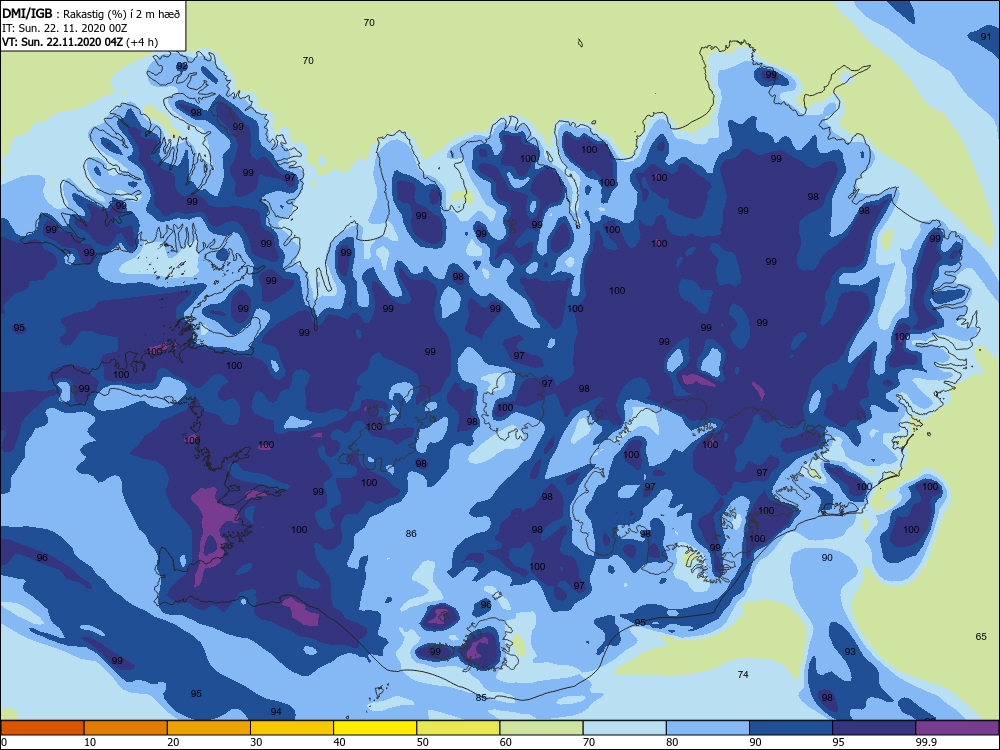Click the title text "DMI/IGB : Rakastig (%) í 2 m hæð"
The image size is (1000, 750).
click(92, 13)
